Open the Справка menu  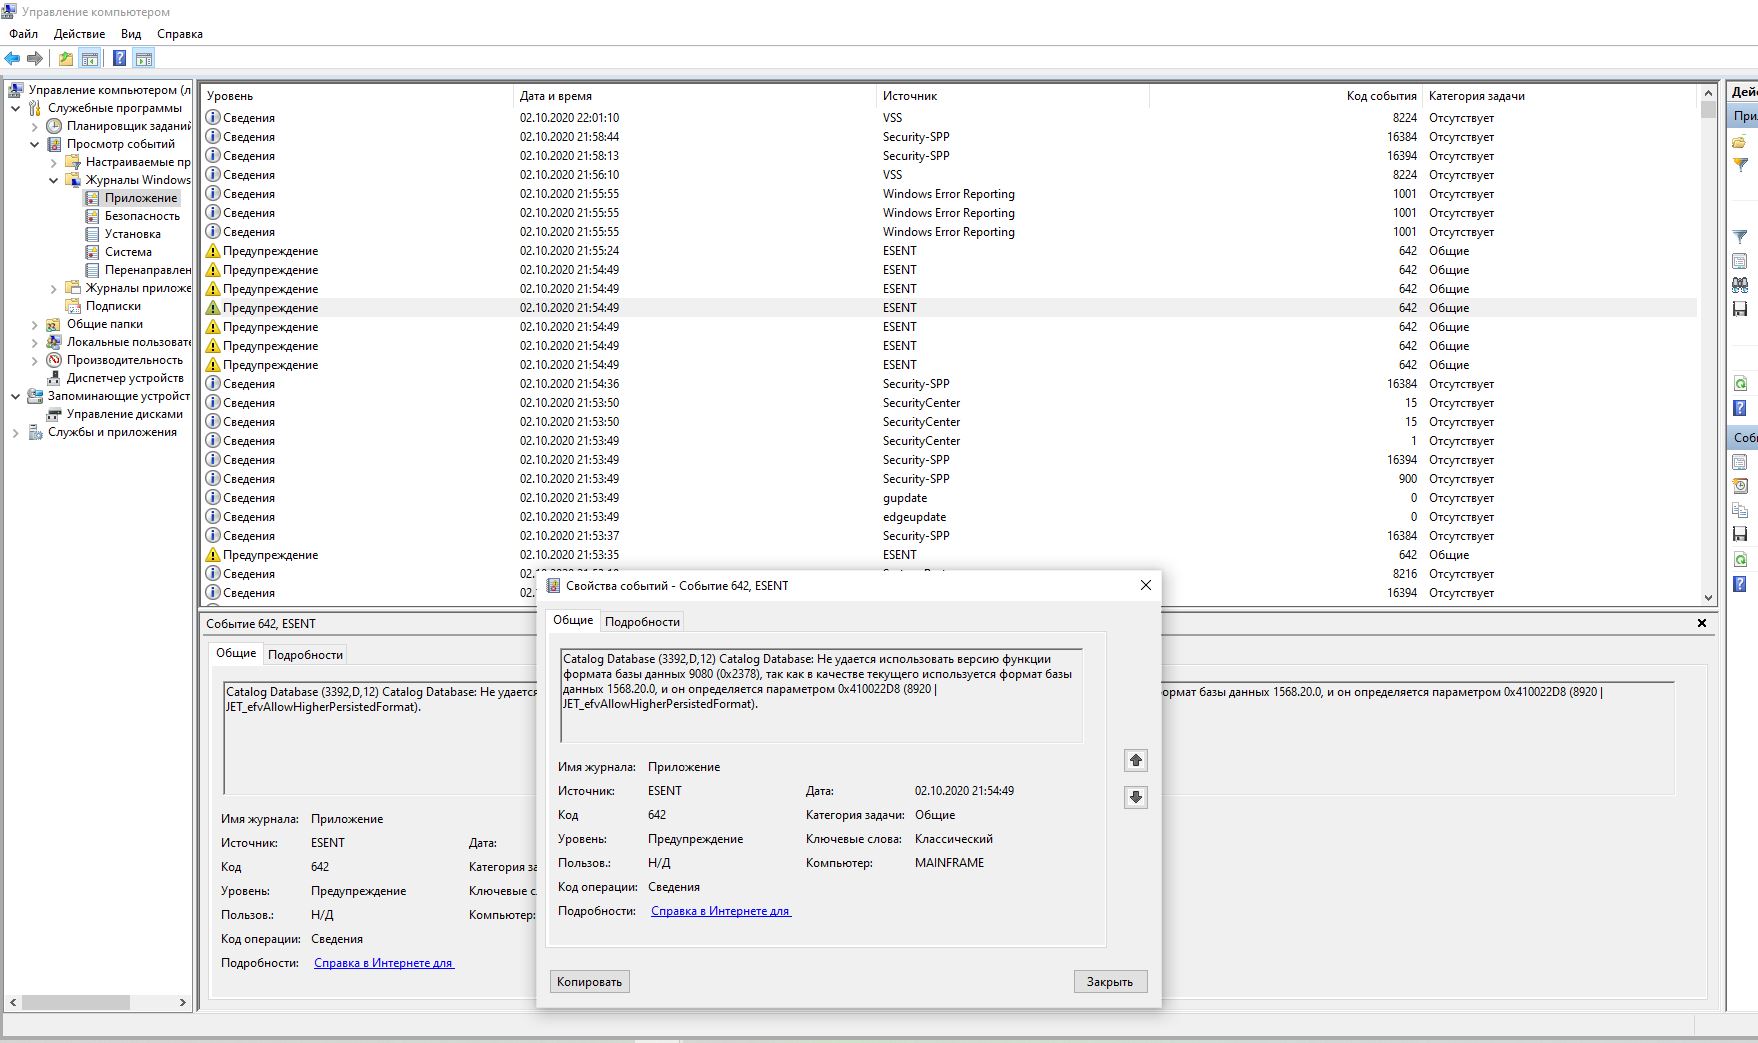point(180,34)
